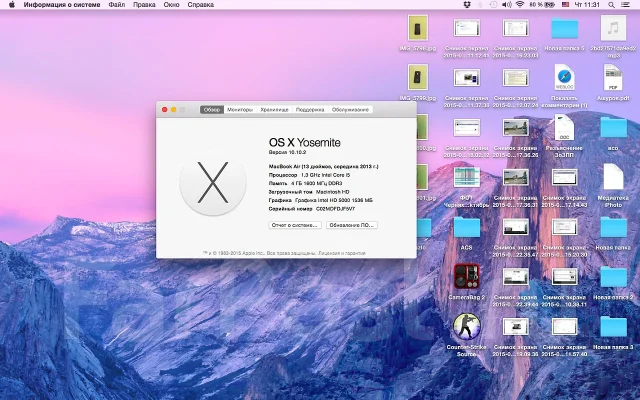Select screenshot thumbnail ending 11.37.38
The width and height of the screenshot is (640, 400).
tap(467, 78)
